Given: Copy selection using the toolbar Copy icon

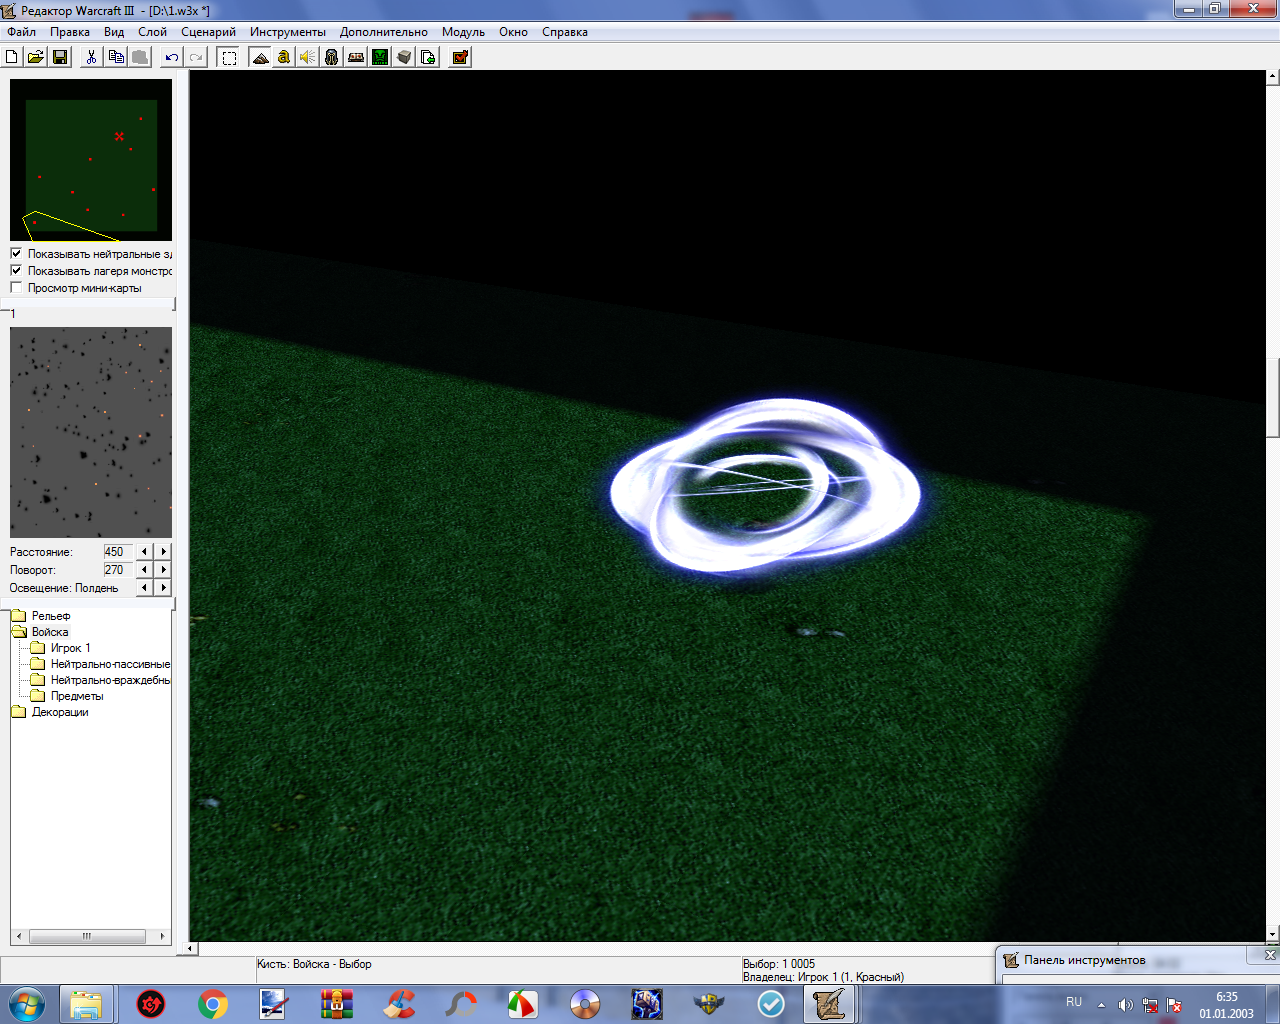Looking at the screenshot, I should click(x=116, y=57).
